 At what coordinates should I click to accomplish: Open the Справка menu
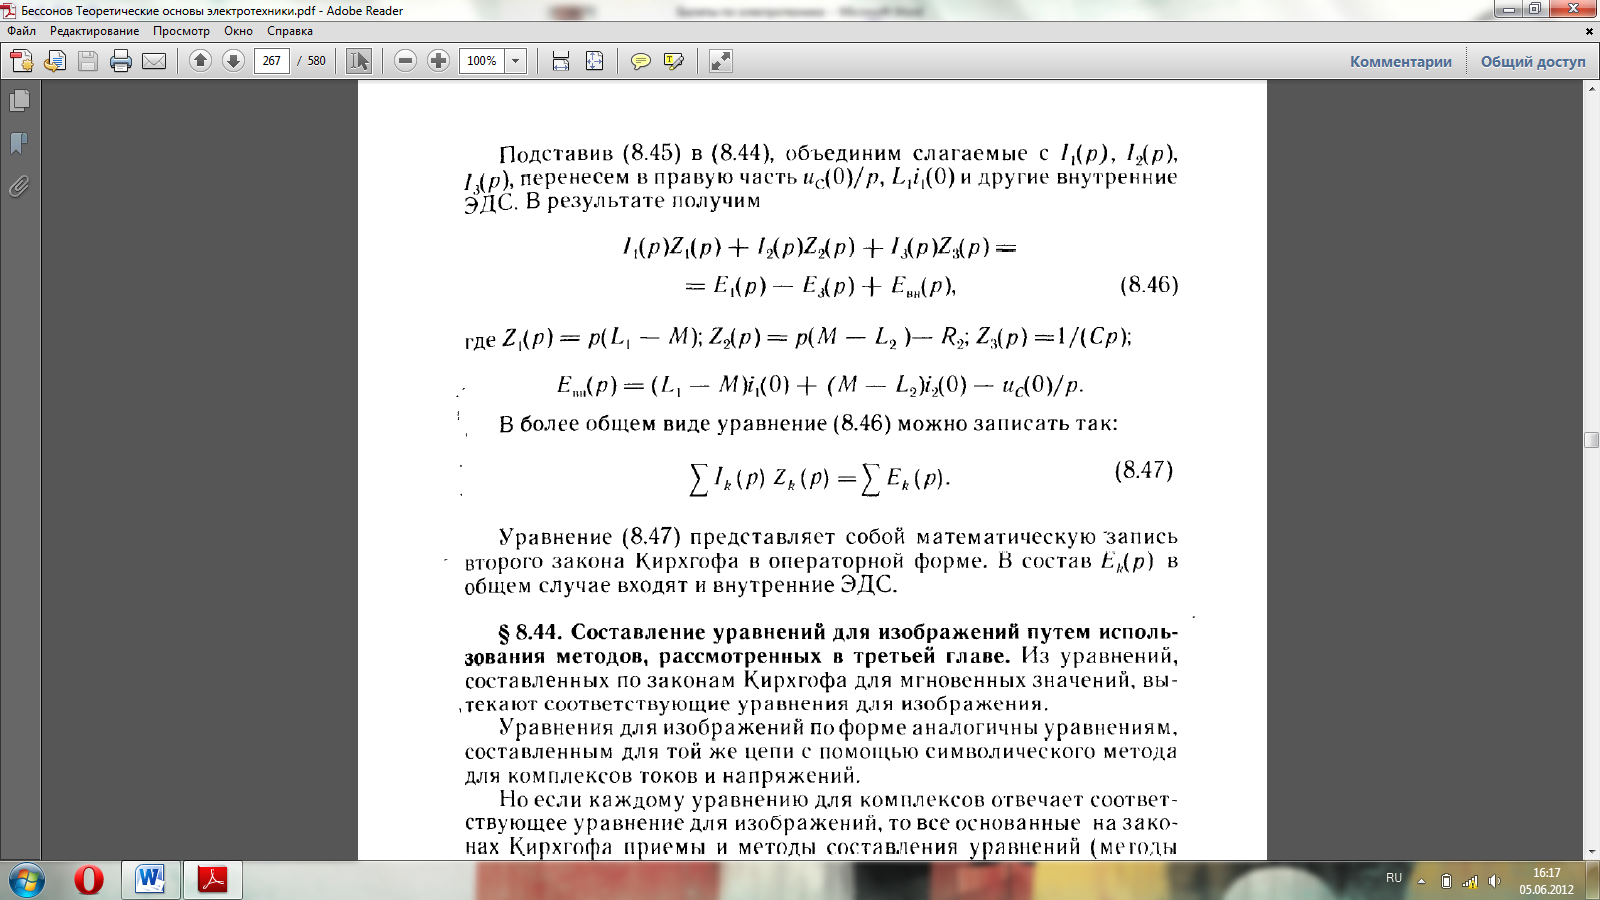290,31
